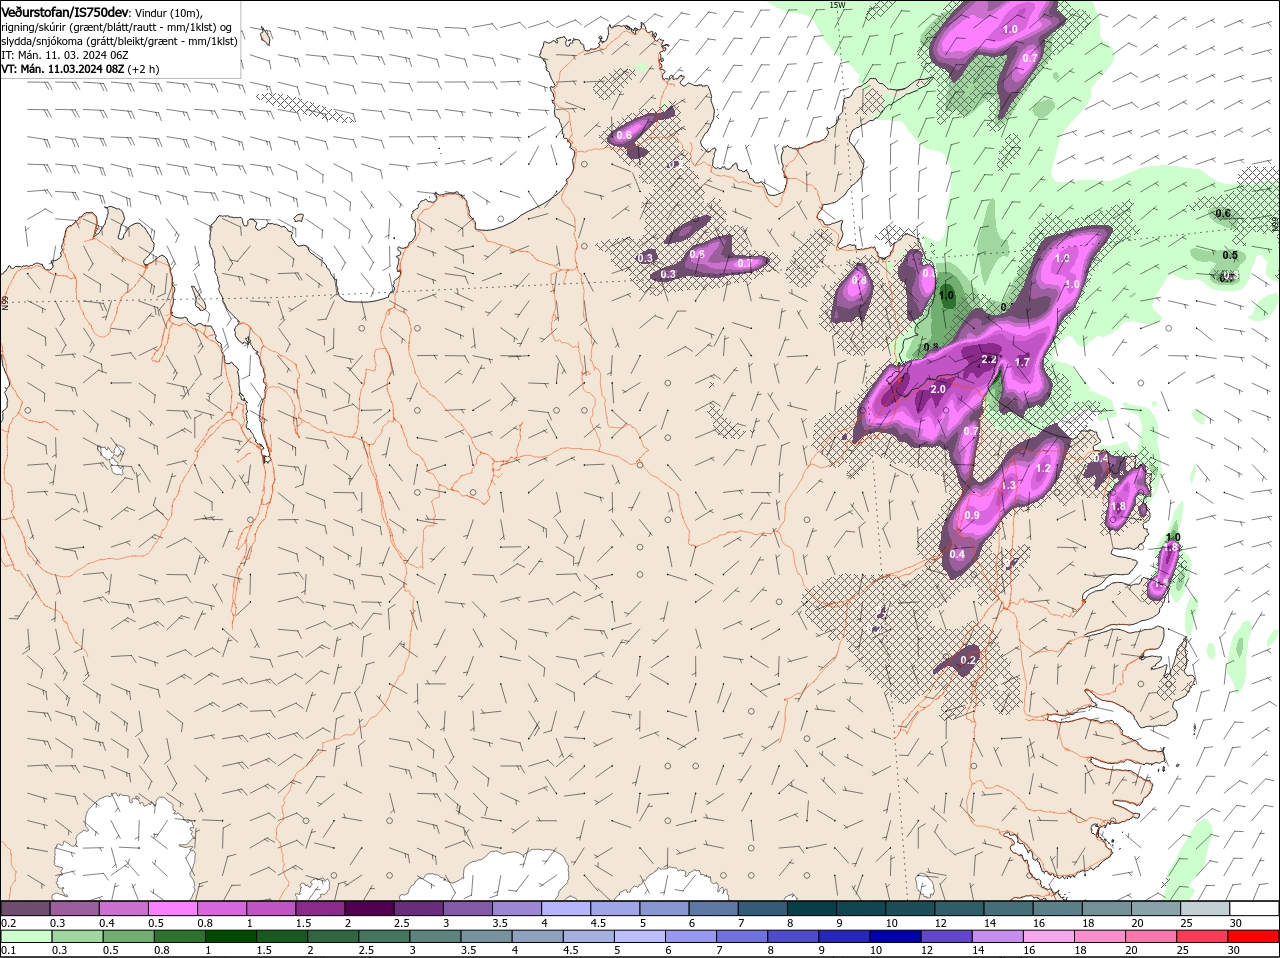Pick the 2.5 swatch in lower rain legend
Viewport: 1280px width, 958px height.
coord(383,936)
